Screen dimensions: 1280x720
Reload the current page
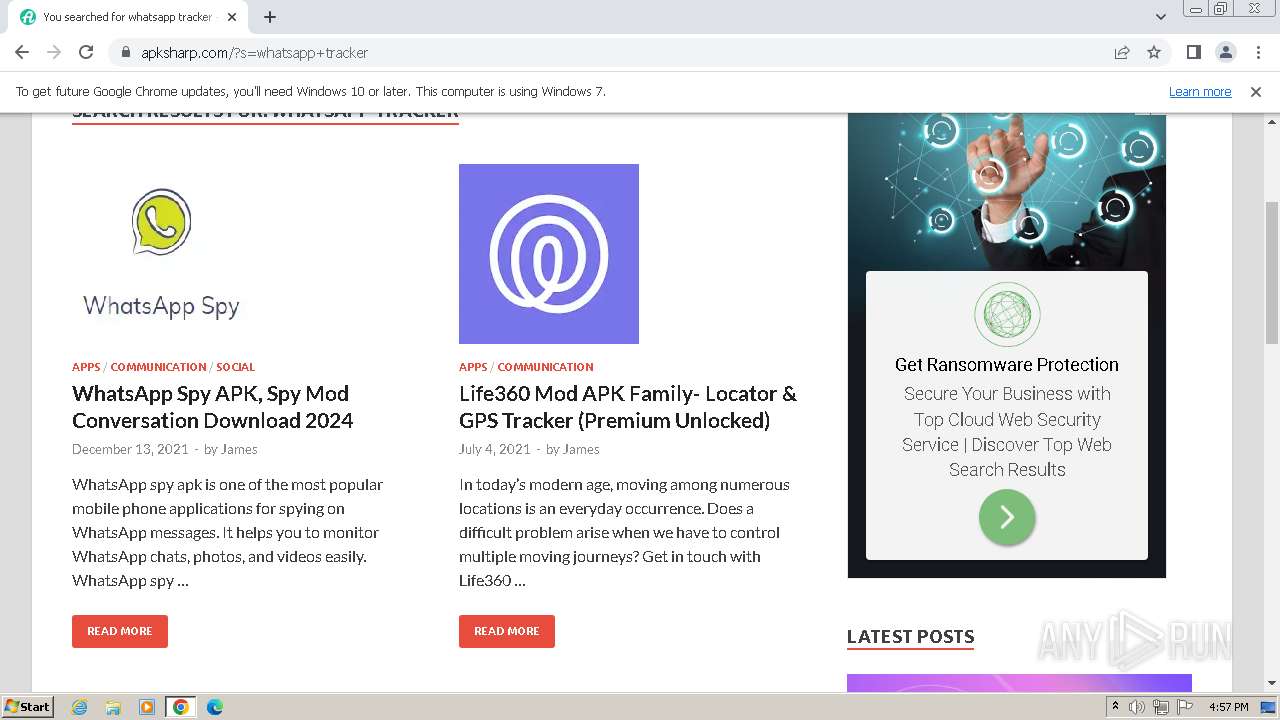[86, 52]
